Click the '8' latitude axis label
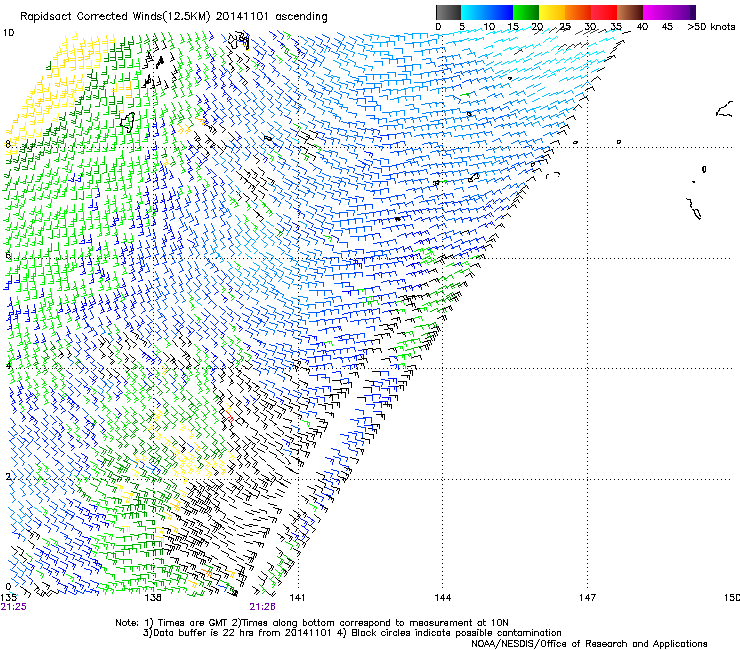The width and height of the screenshot is (740, 650). coord(8,144)
